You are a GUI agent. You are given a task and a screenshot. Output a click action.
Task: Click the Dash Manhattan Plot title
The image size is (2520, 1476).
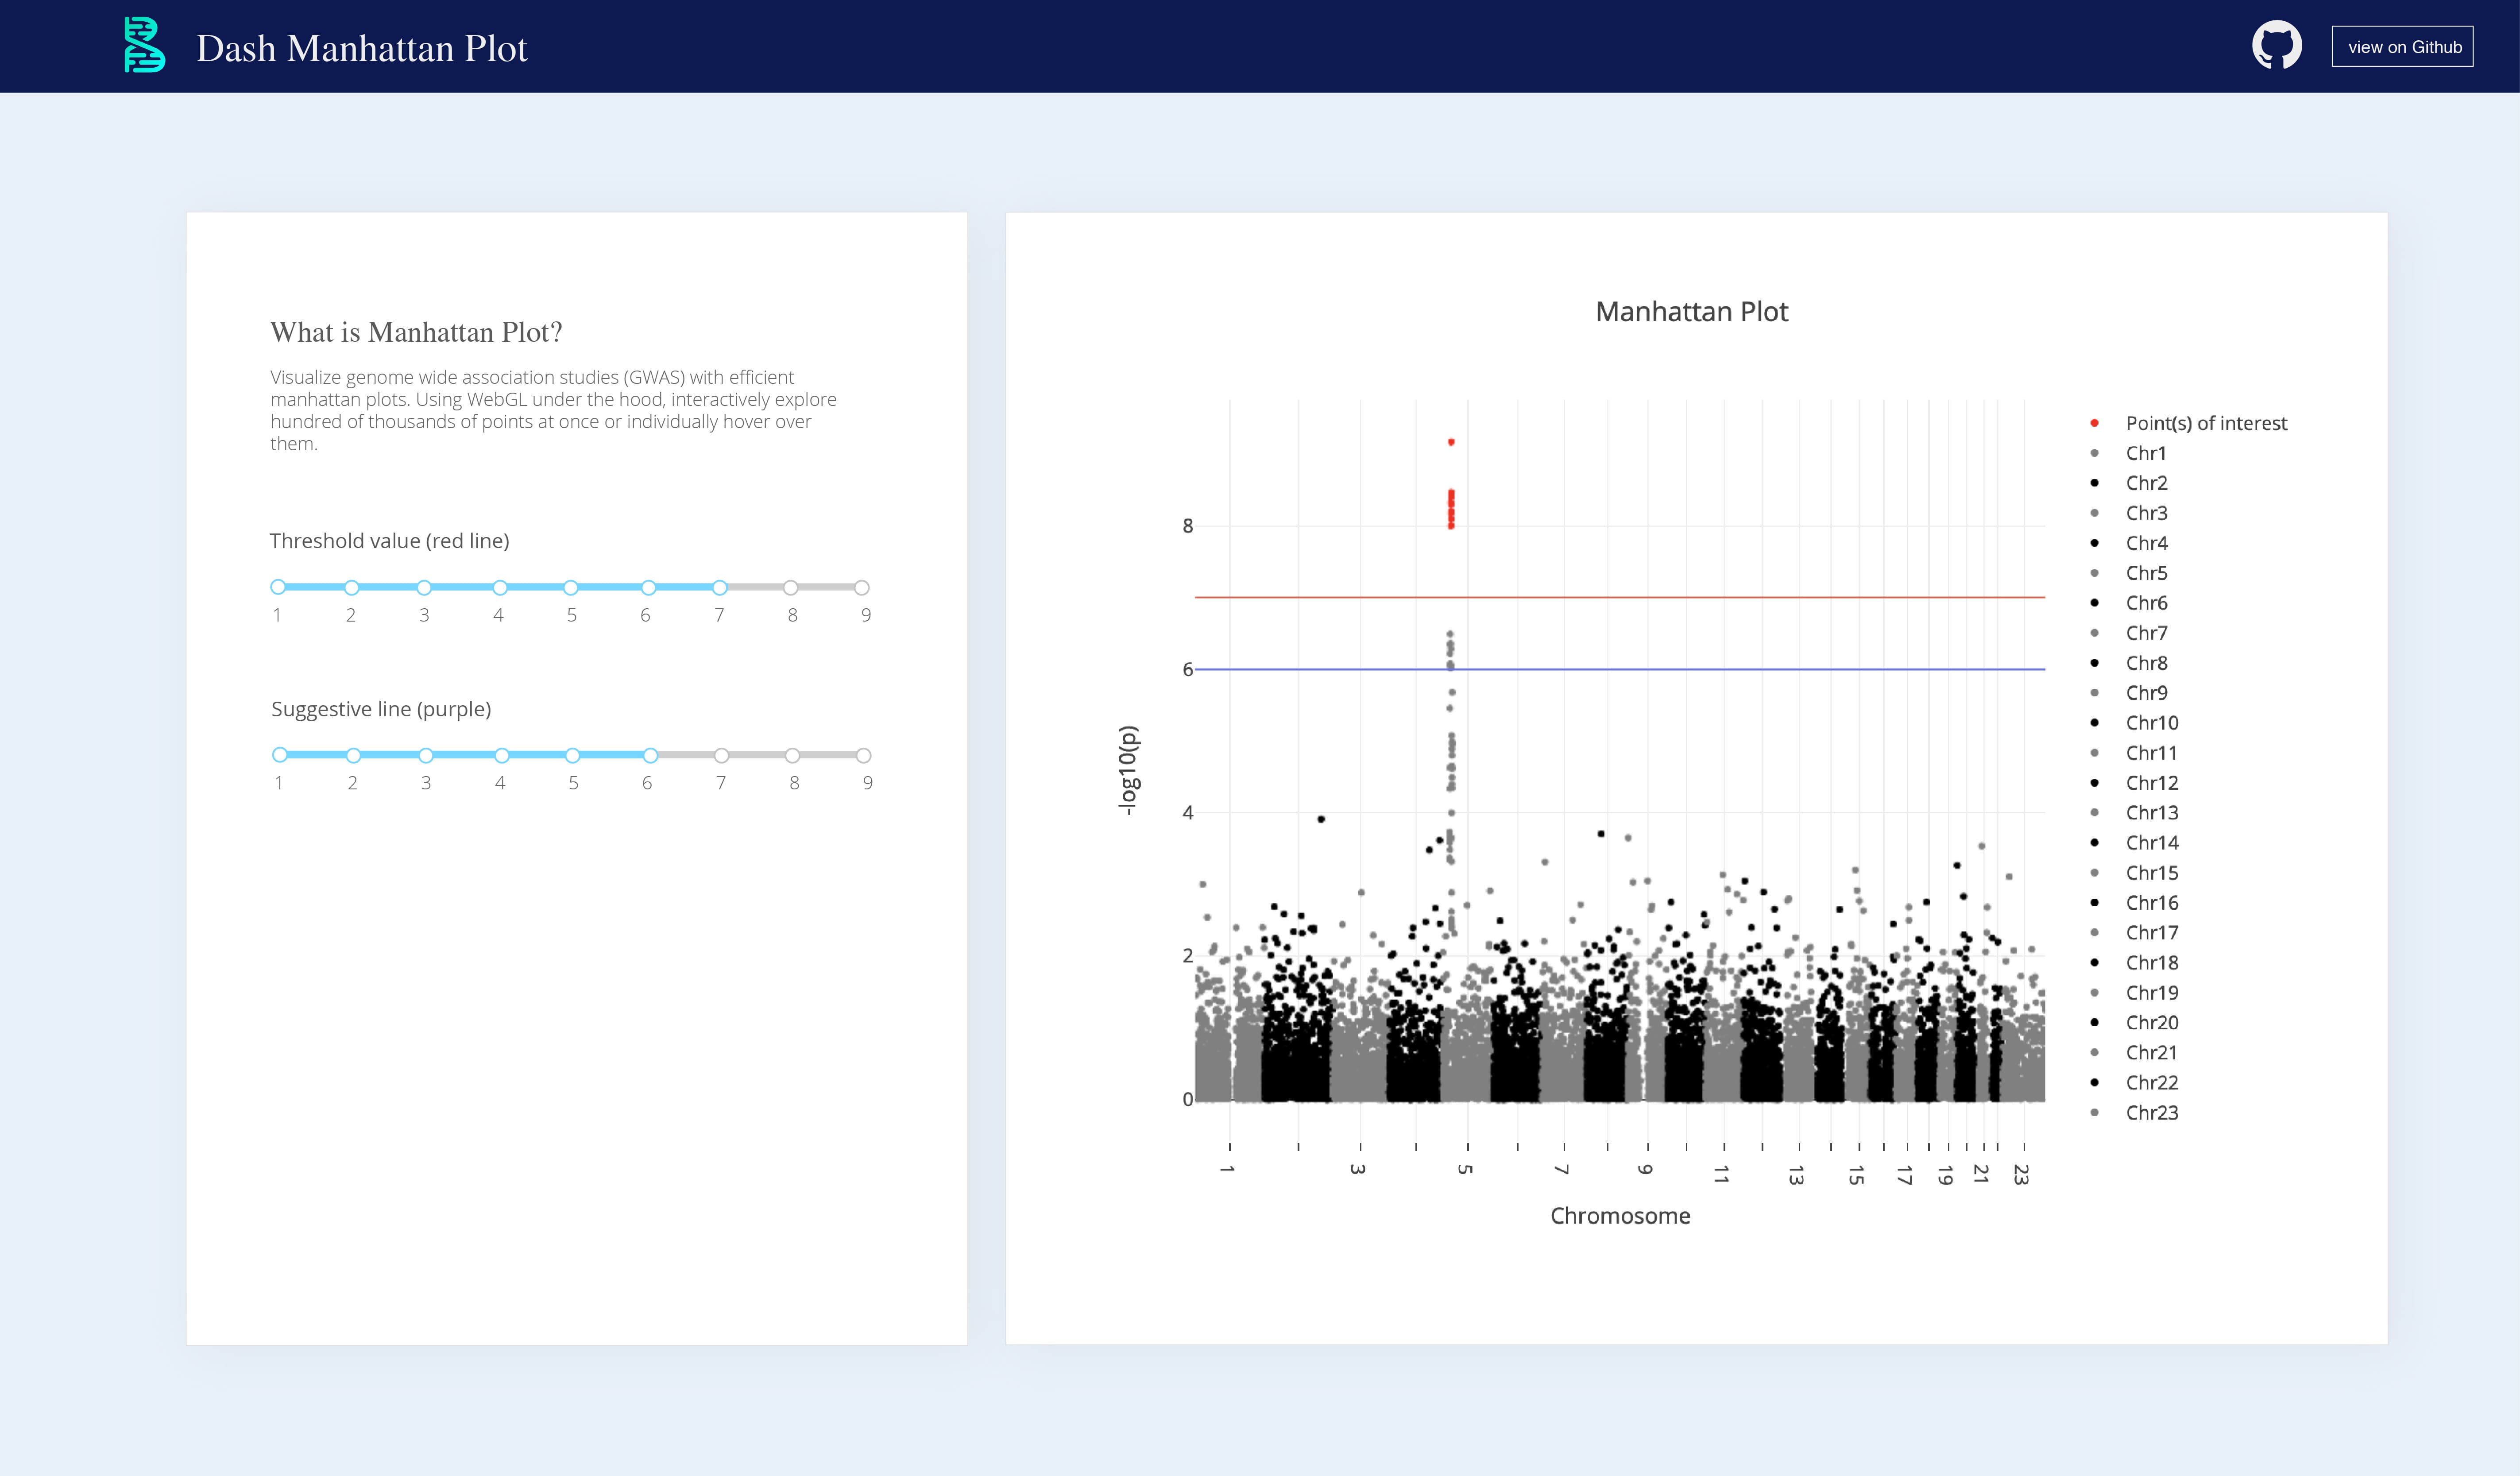point(362,46)
